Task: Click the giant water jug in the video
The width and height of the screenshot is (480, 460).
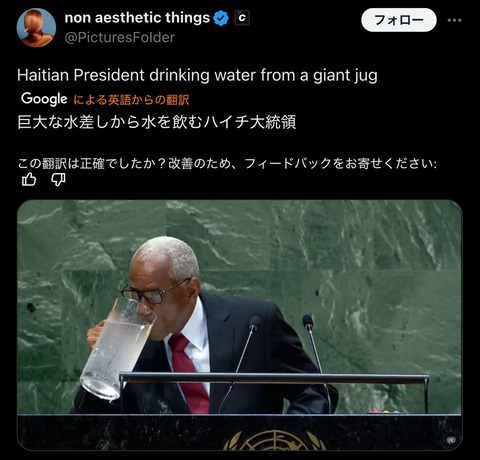Action: 116,348
